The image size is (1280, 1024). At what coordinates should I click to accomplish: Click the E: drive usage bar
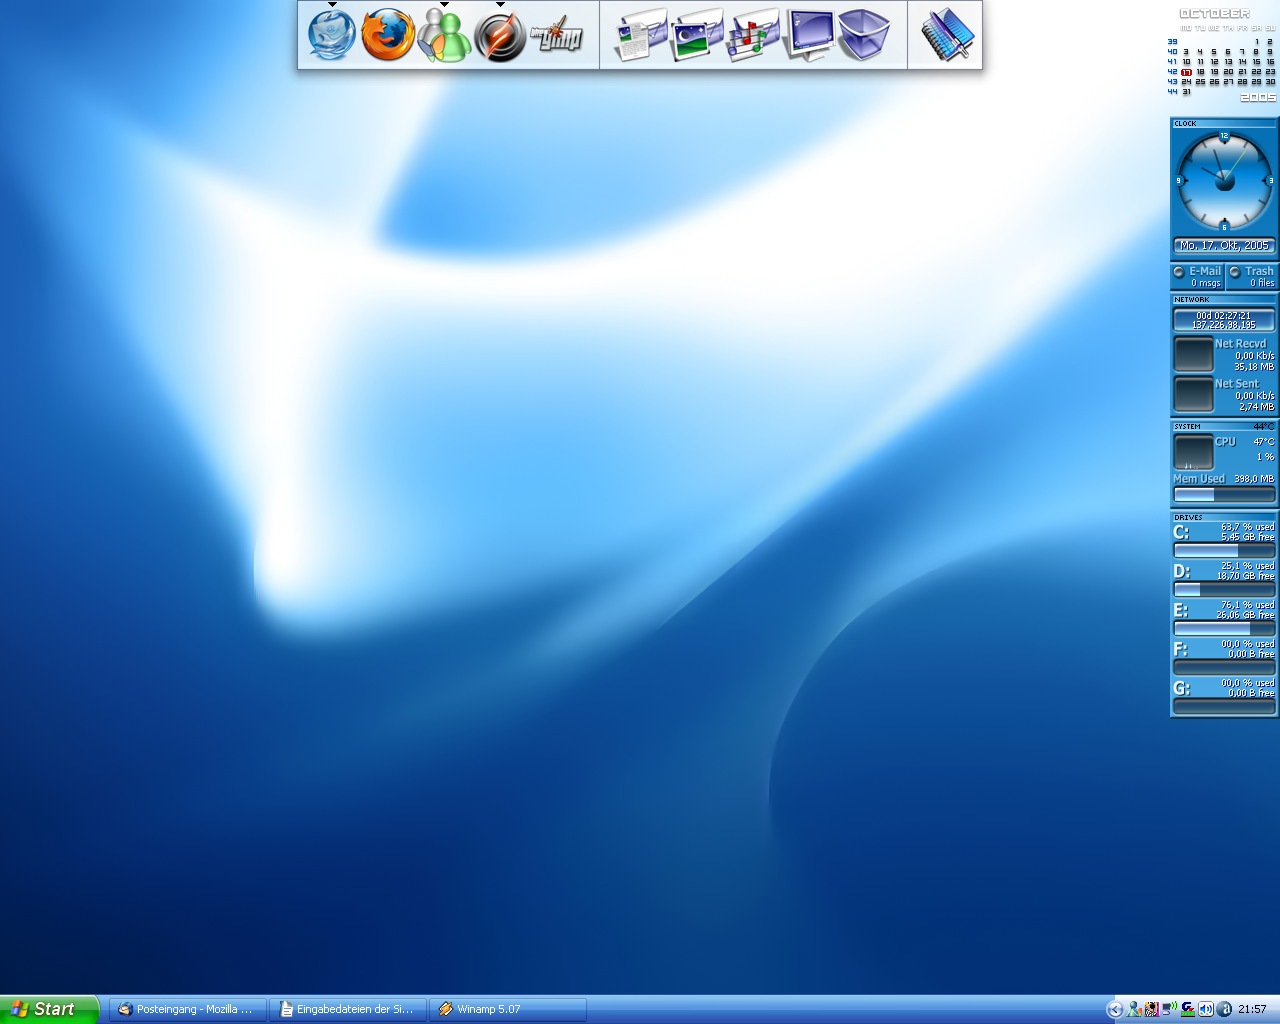(x=1224, y=628)
